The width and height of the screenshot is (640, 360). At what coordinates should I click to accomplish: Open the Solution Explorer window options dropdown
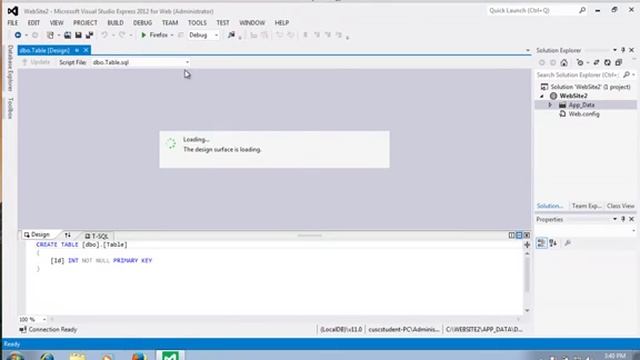click(x=615, y=50)
